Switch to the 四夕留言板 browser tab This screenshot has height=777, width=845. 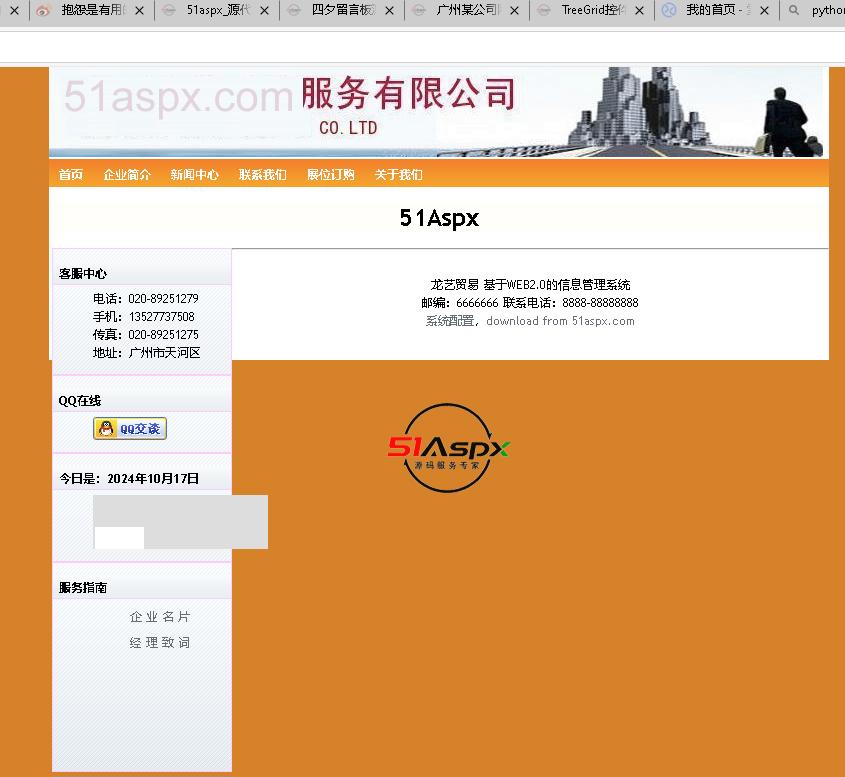pos(342,10)
